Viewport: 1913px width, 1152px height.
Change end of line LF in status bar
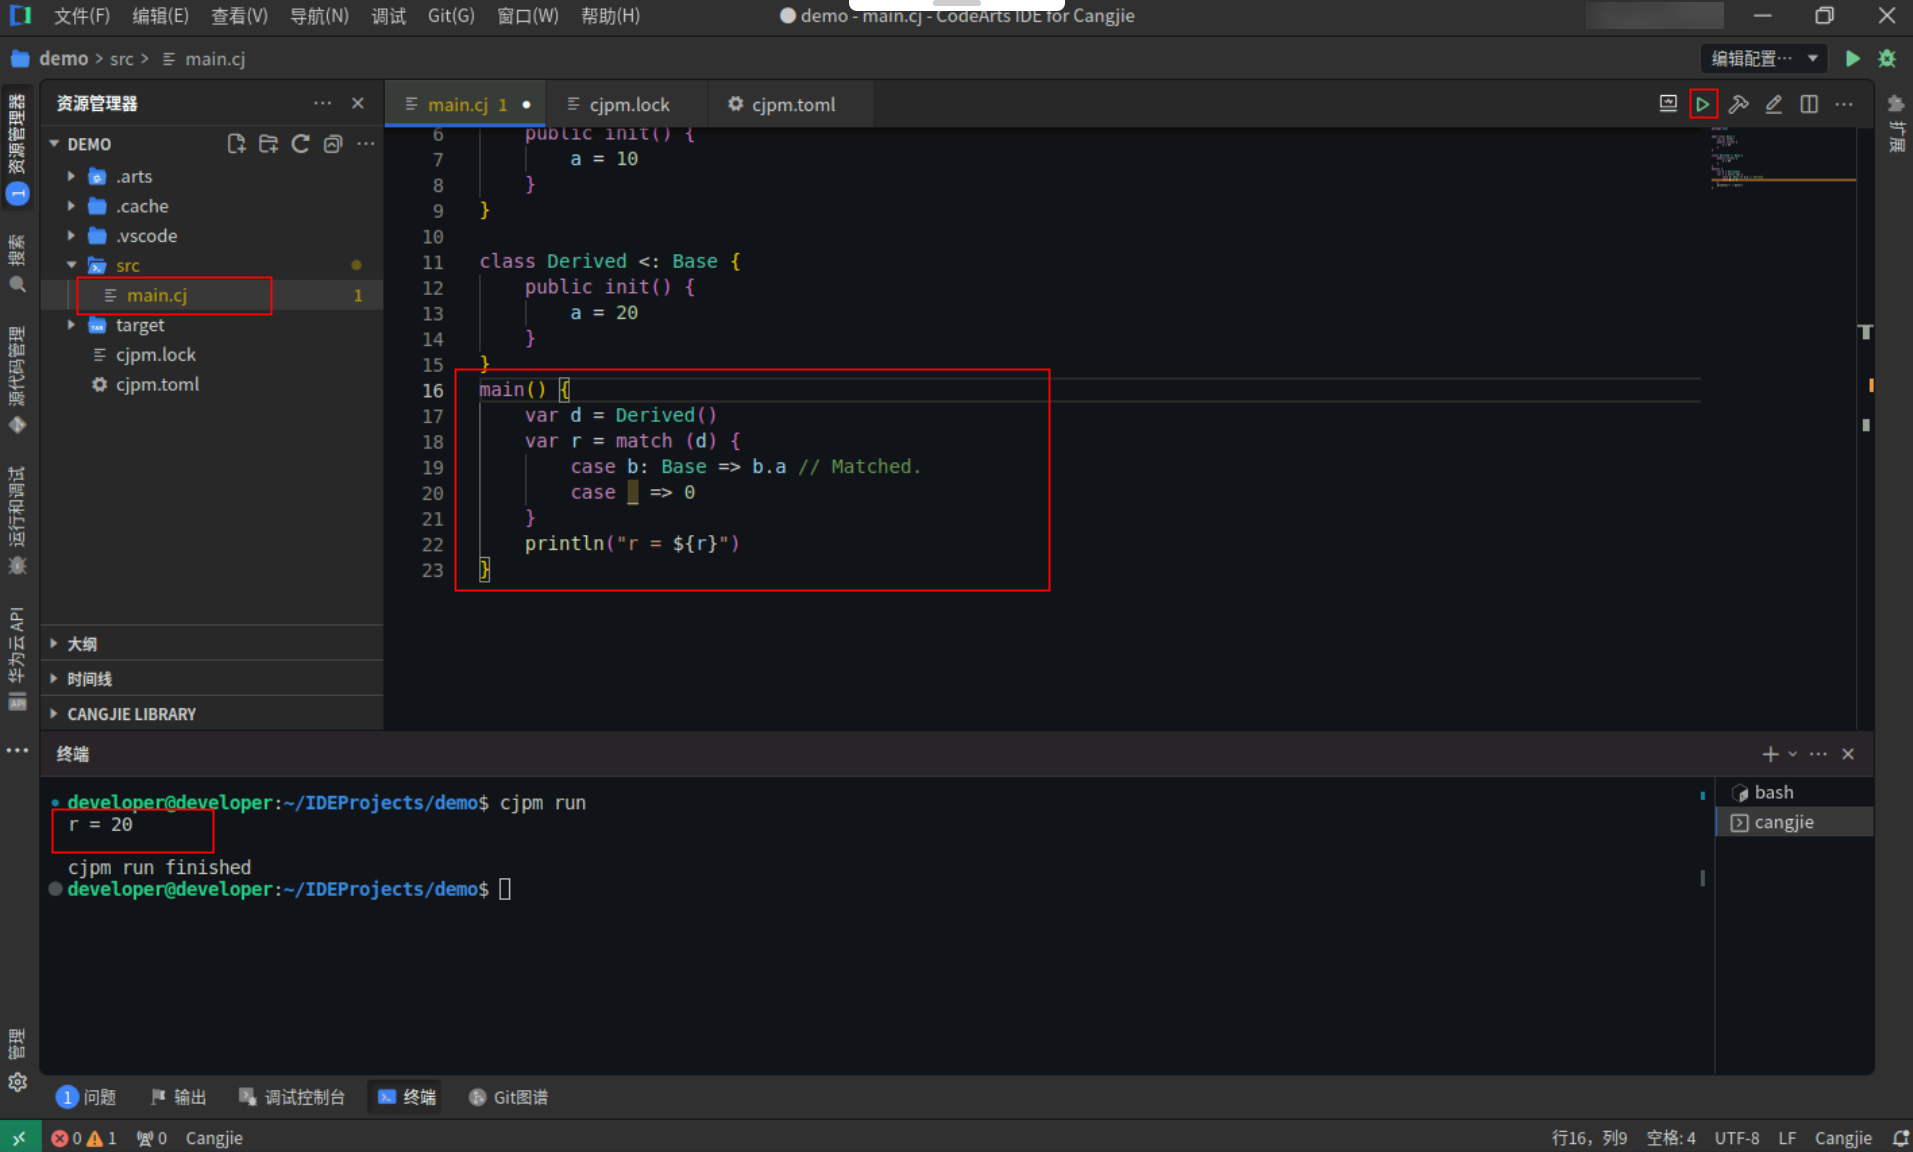coord(1787,1138)
